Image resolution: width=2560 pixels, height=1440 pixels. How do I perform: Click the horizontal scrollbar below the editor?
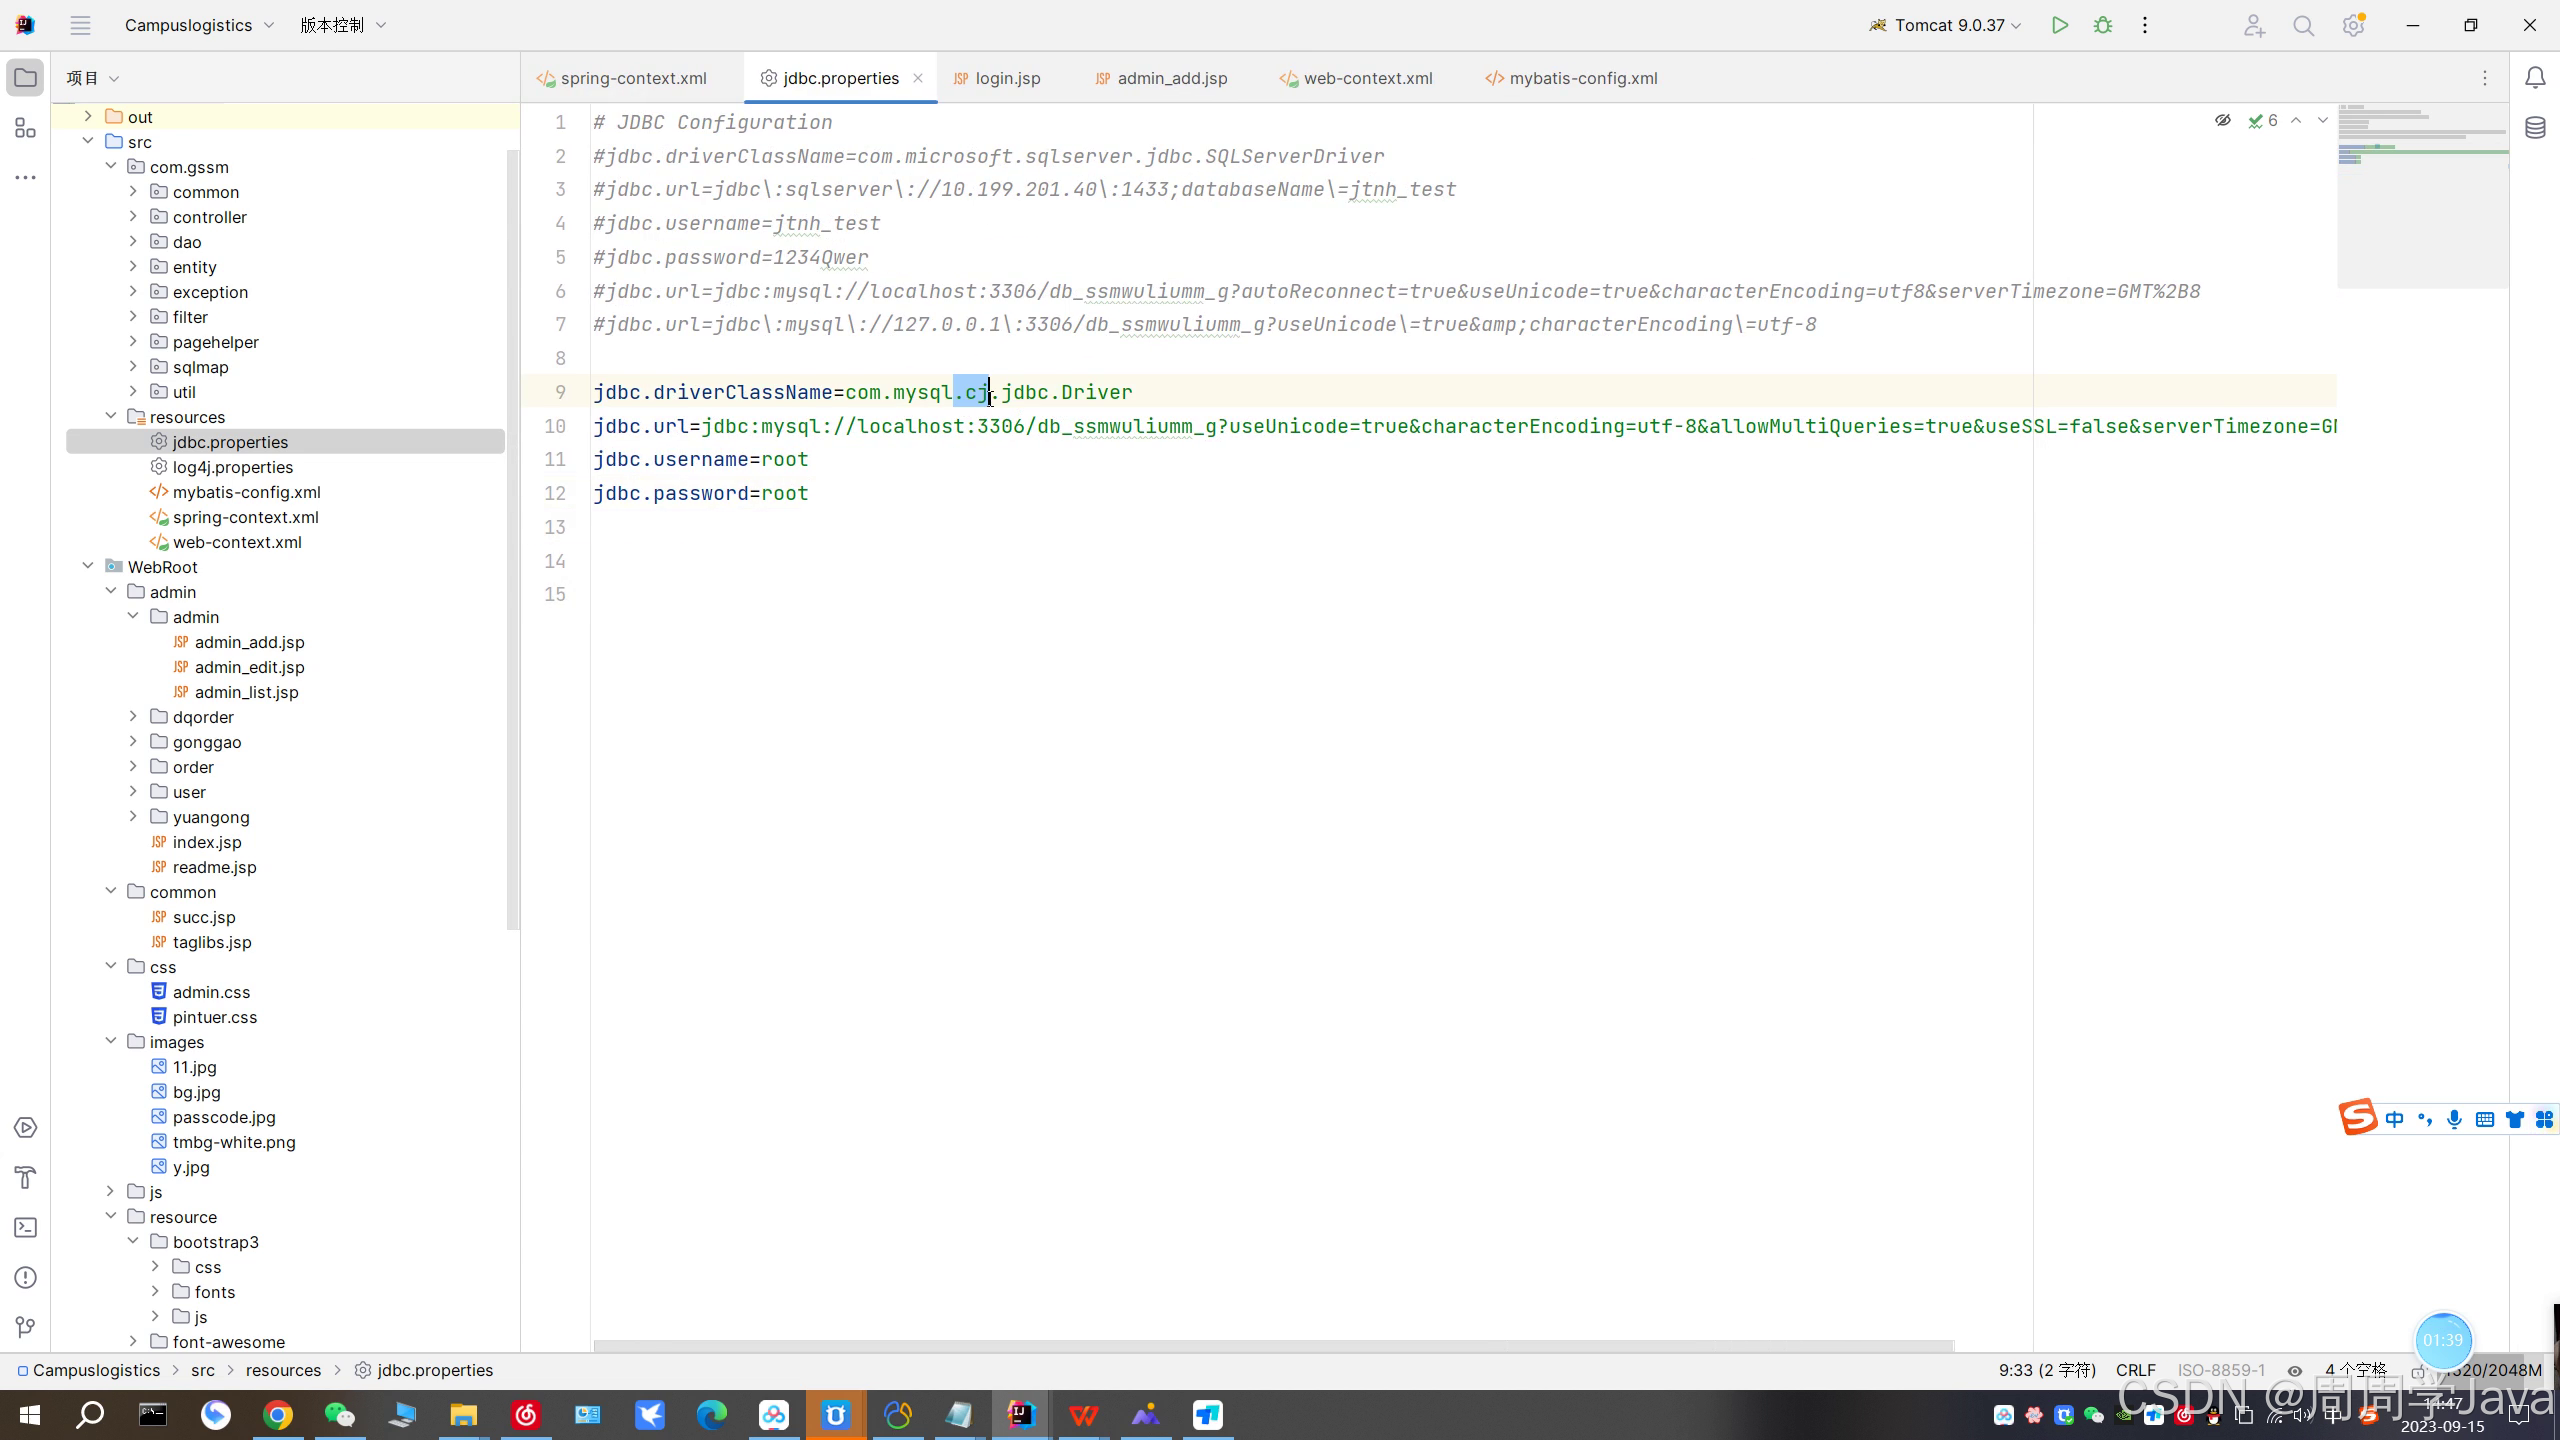1272,1345
